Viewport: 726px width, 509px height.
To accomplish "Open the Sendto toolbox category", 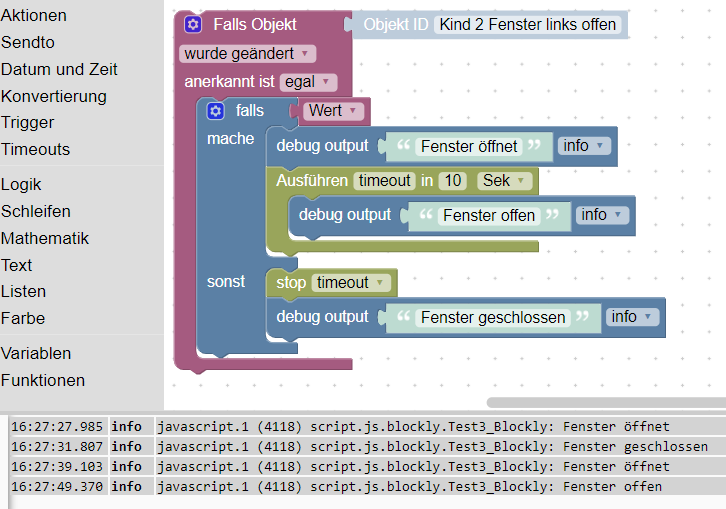I will click(28, 42).
